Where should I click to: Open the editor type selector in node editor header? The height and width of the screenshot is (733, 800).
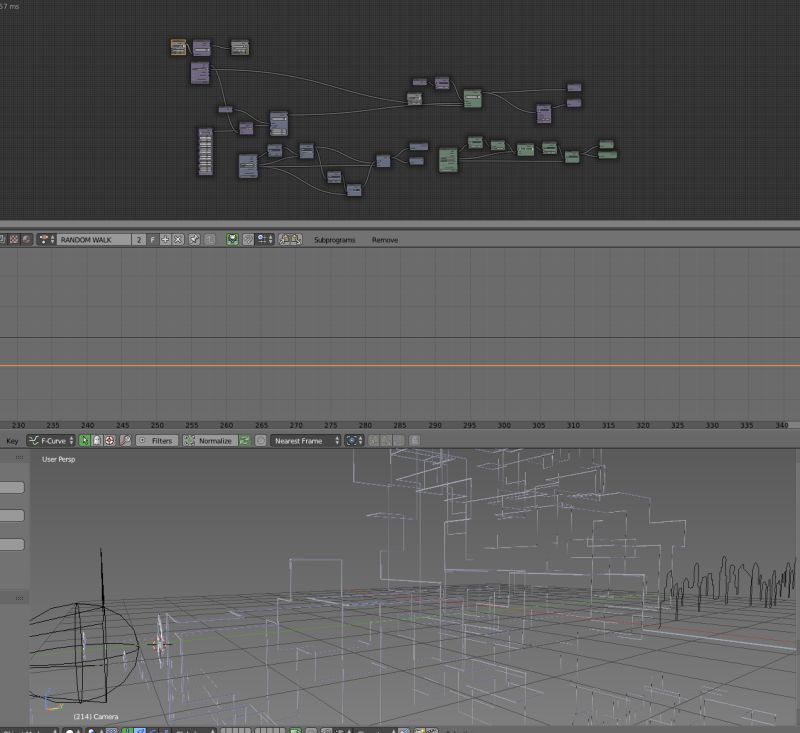point(6,240)
